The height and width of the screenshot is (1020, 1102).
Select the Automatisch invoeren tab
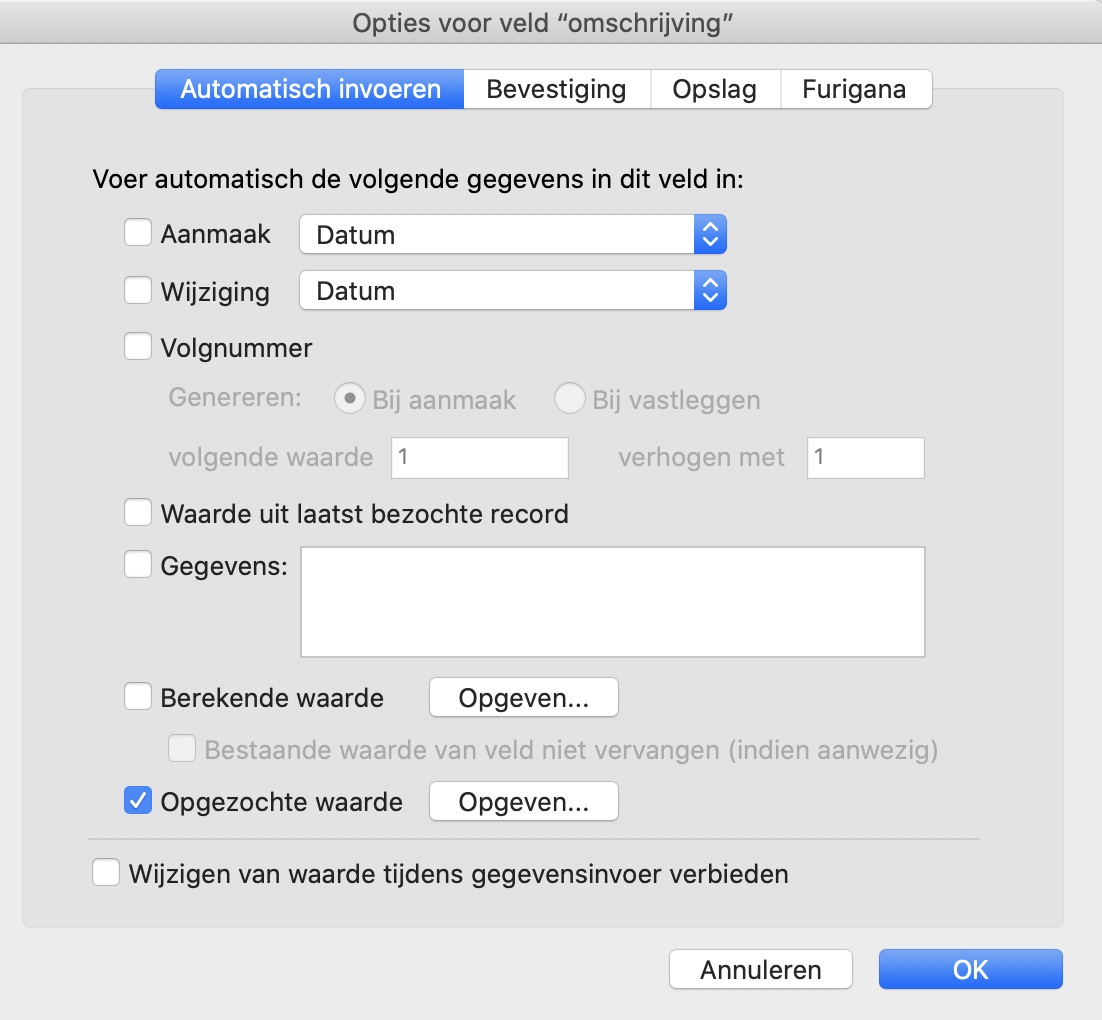[310, 89]
